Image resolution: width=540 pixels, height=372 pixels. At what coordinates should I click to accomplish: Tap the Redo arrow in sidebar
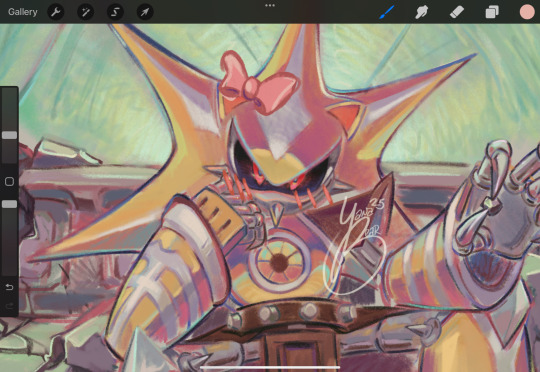9,306
